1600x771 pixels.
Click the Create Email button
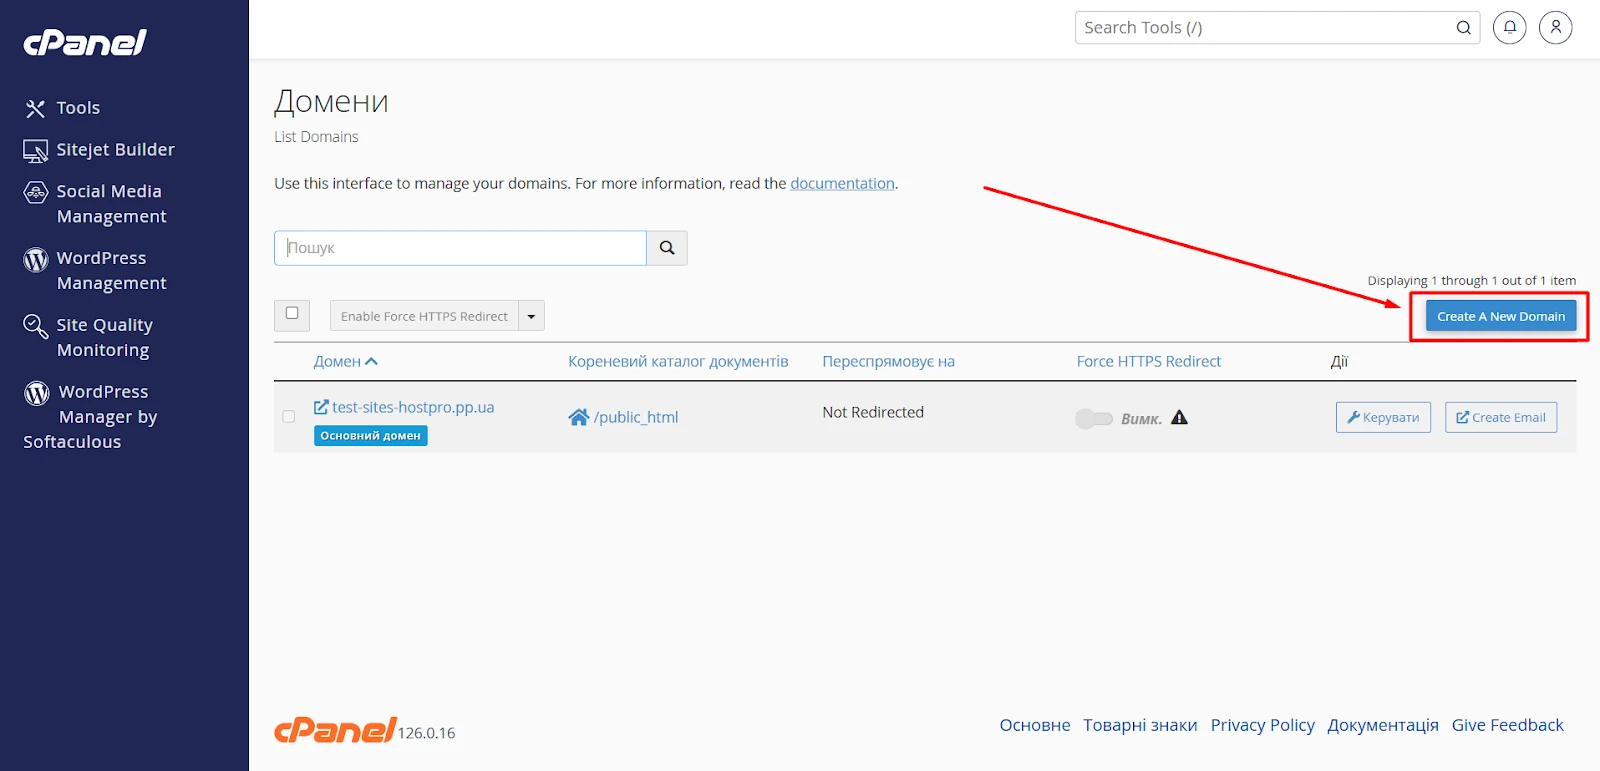(x=1500, y=417)
